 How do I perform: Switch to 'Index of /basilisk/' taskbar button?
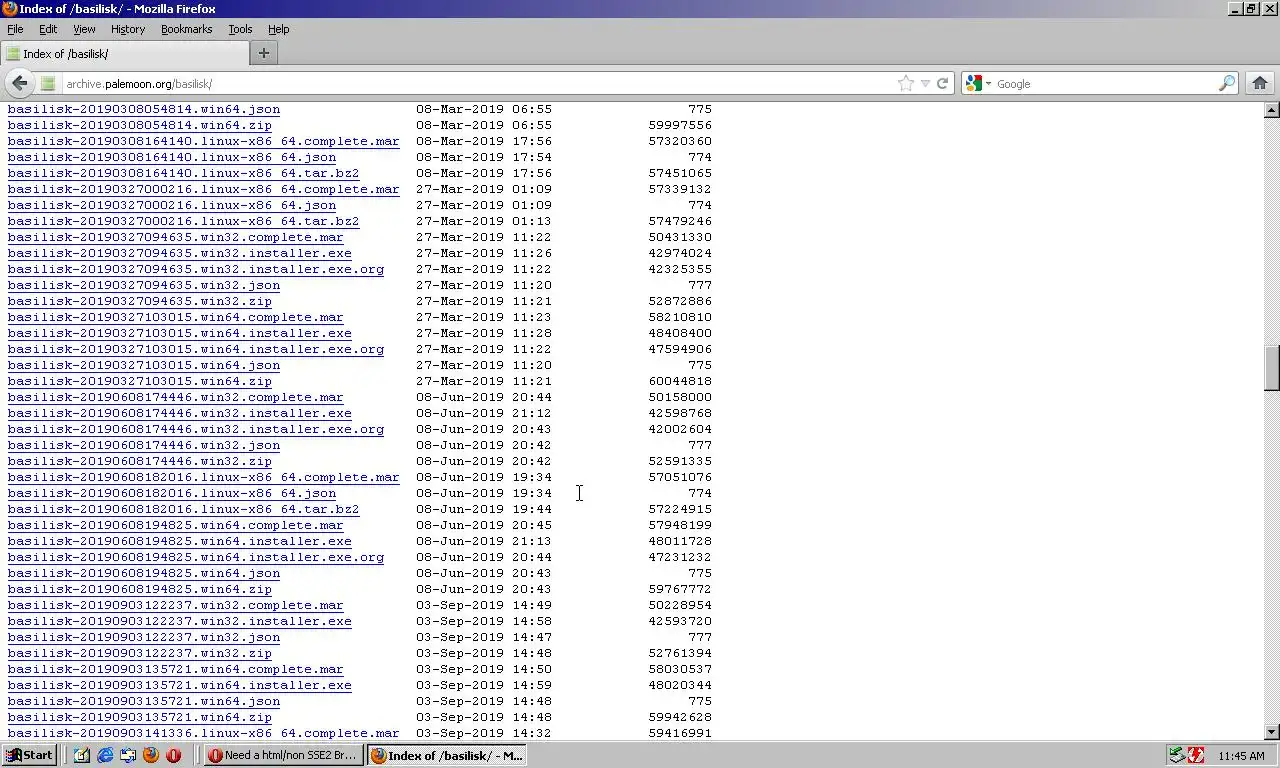click(446, 755)
